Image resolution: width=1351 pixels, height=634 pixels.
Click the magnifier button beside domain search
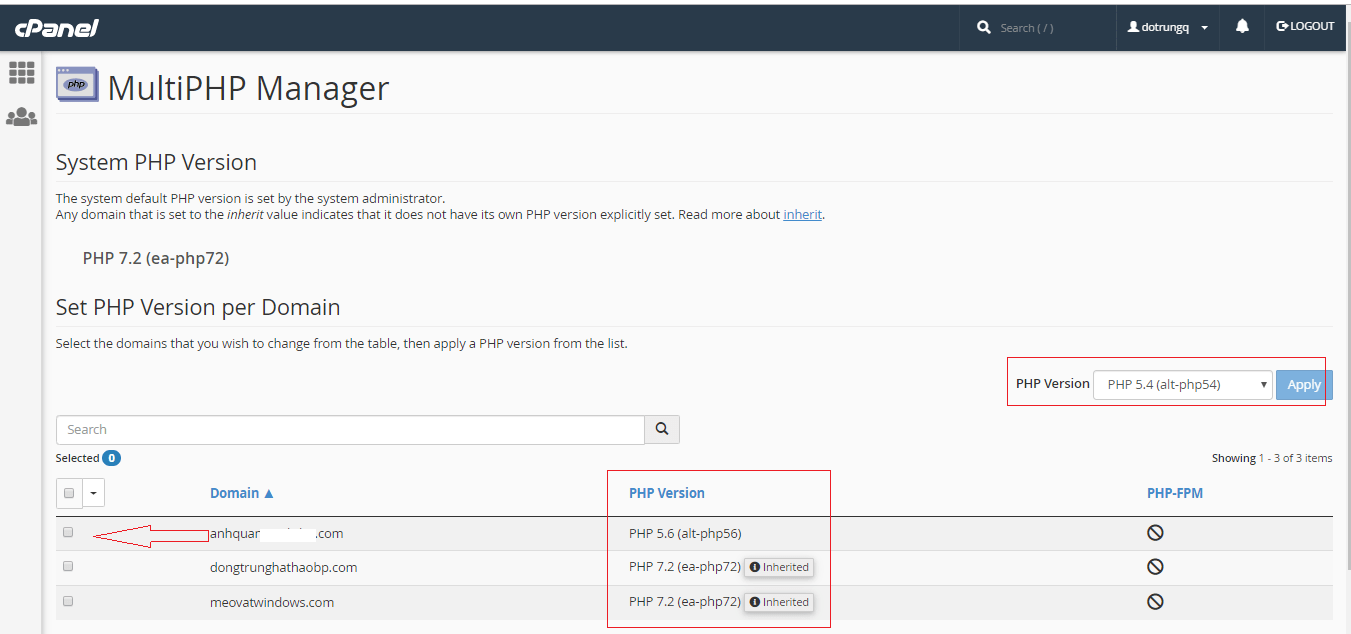click(x=662, y=429)
